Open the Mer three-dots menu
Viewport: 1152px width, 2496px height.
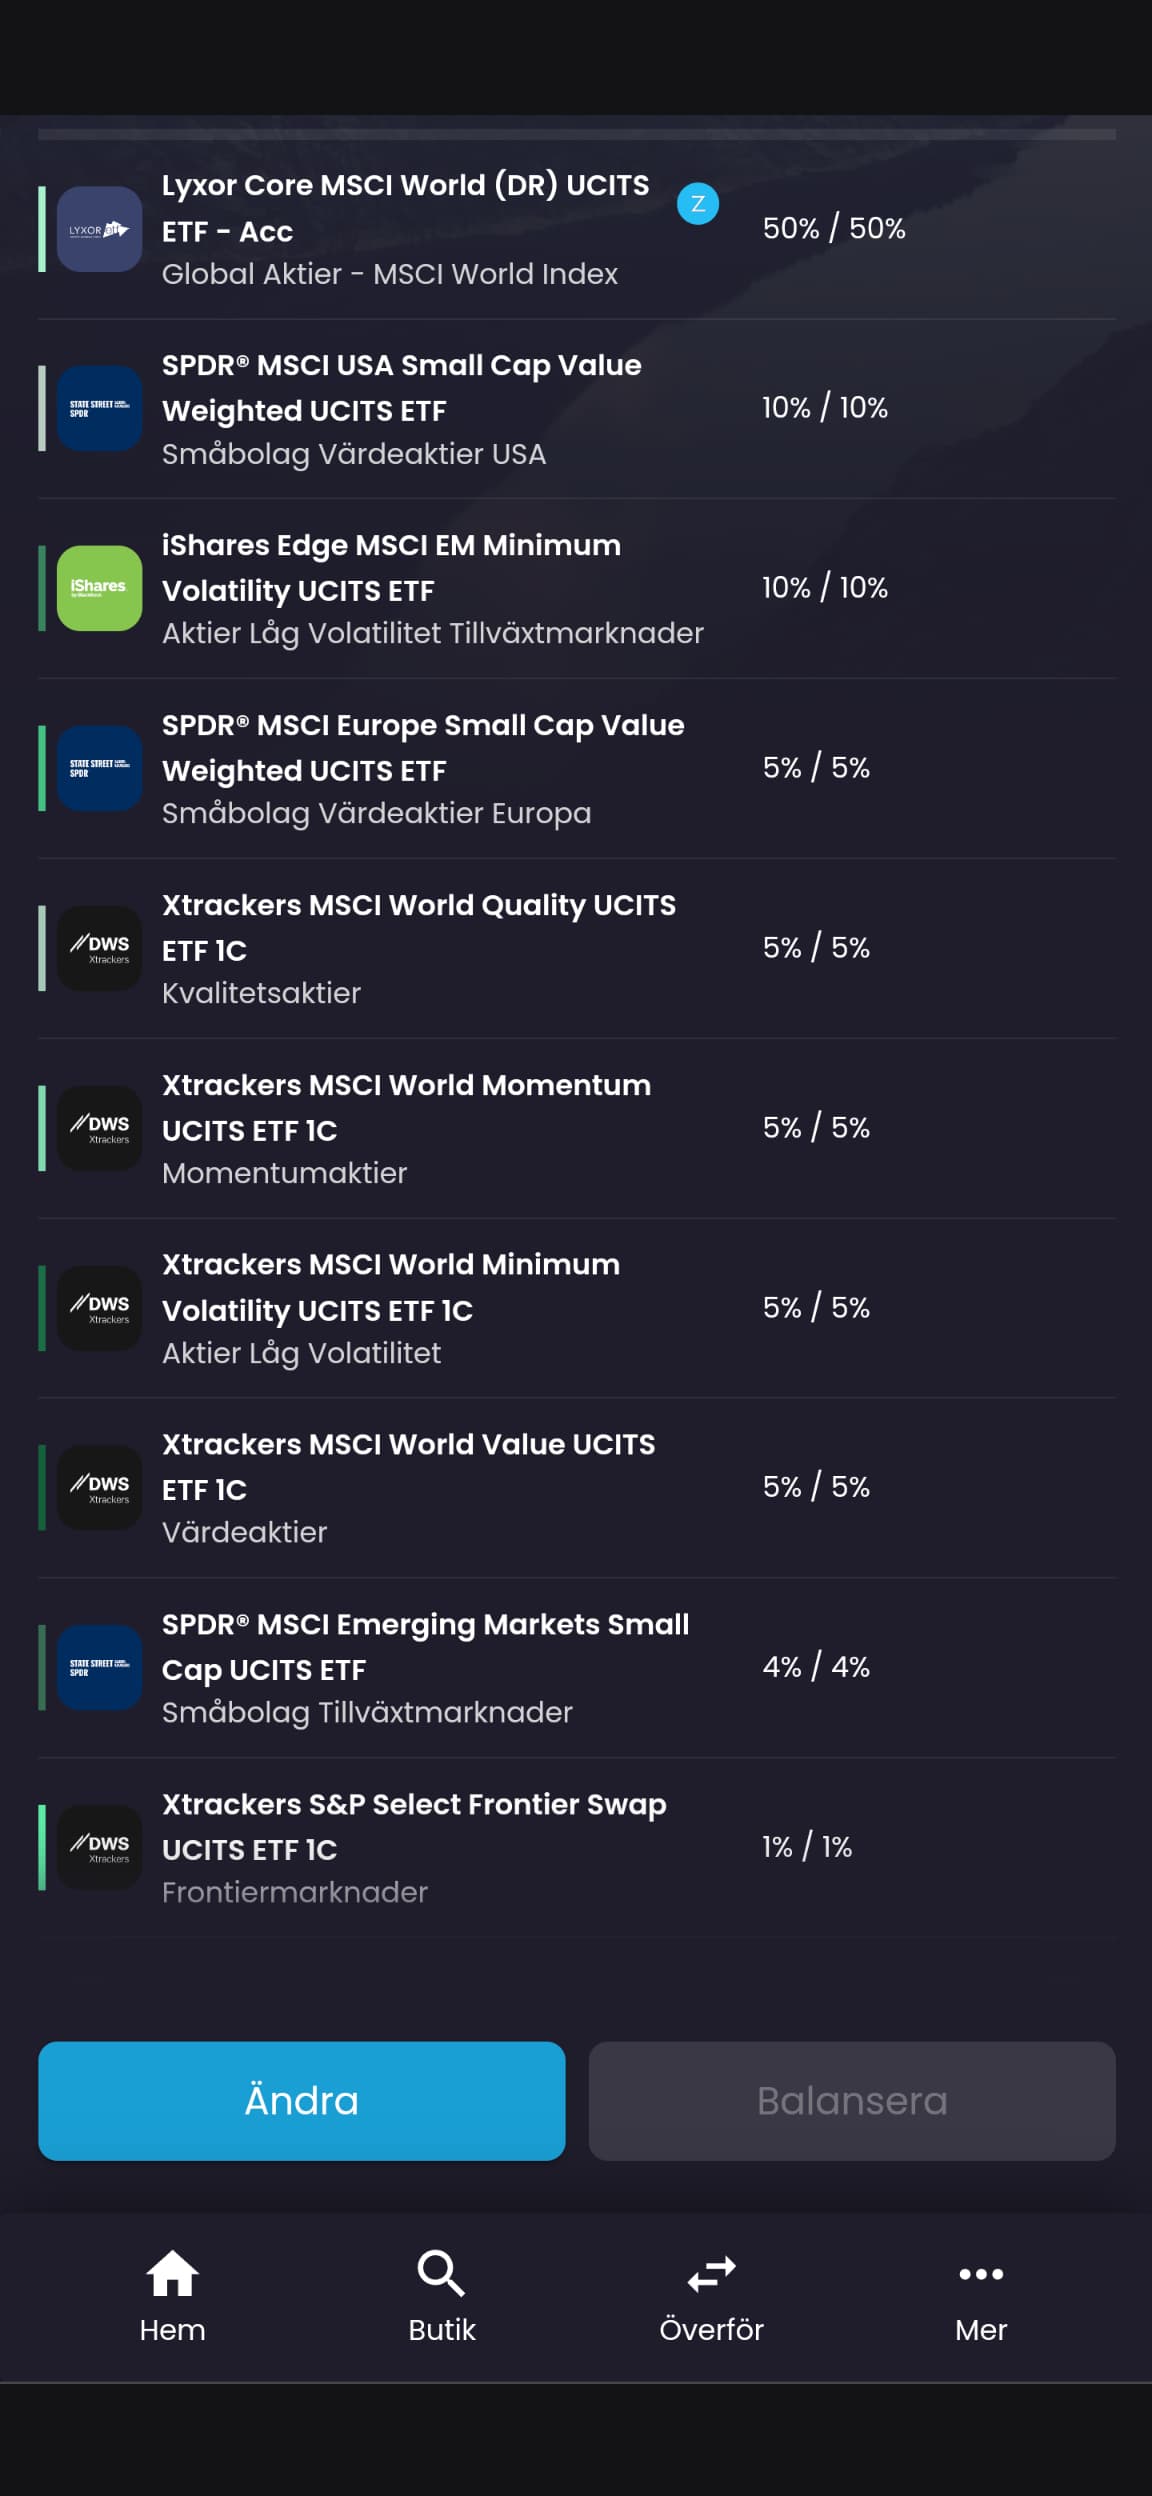(x=981, y=2275)
